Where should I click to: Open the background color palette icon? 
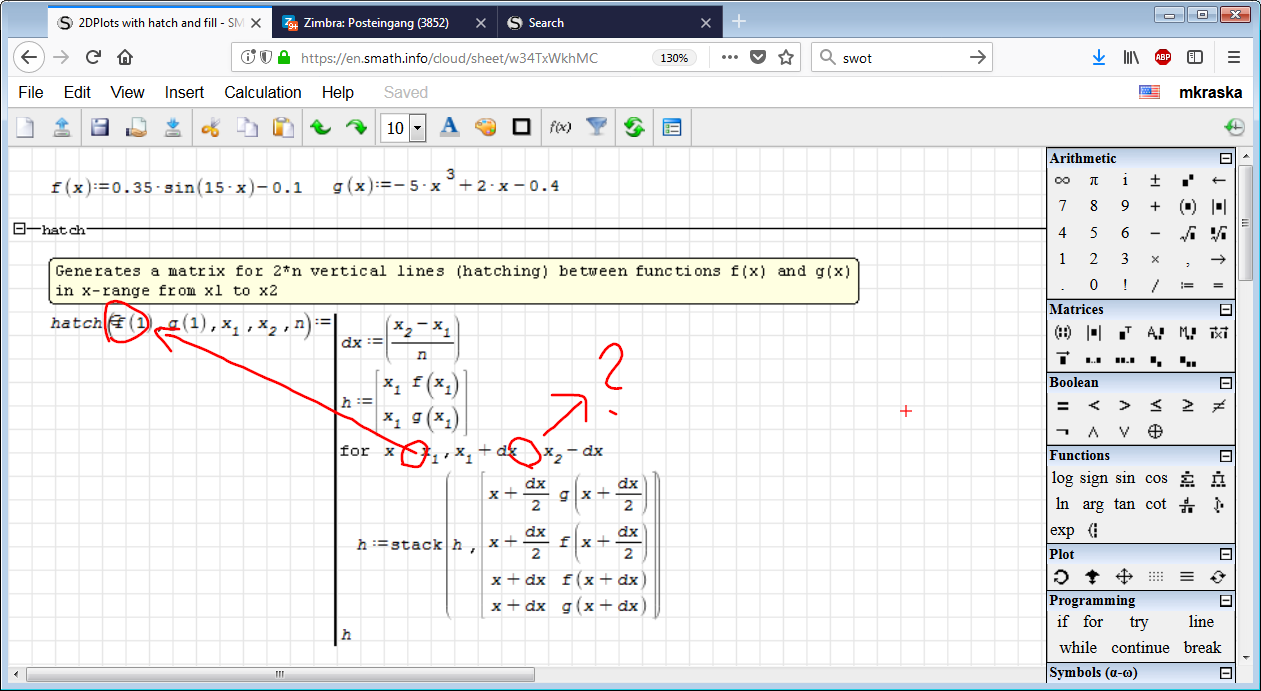point(485,127)
